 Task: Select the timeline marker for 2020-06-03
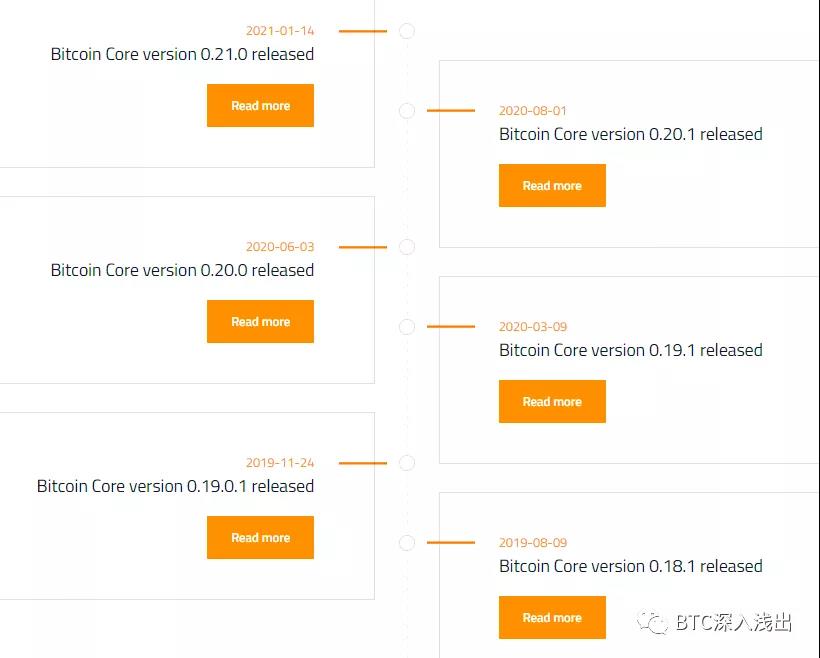406,247
